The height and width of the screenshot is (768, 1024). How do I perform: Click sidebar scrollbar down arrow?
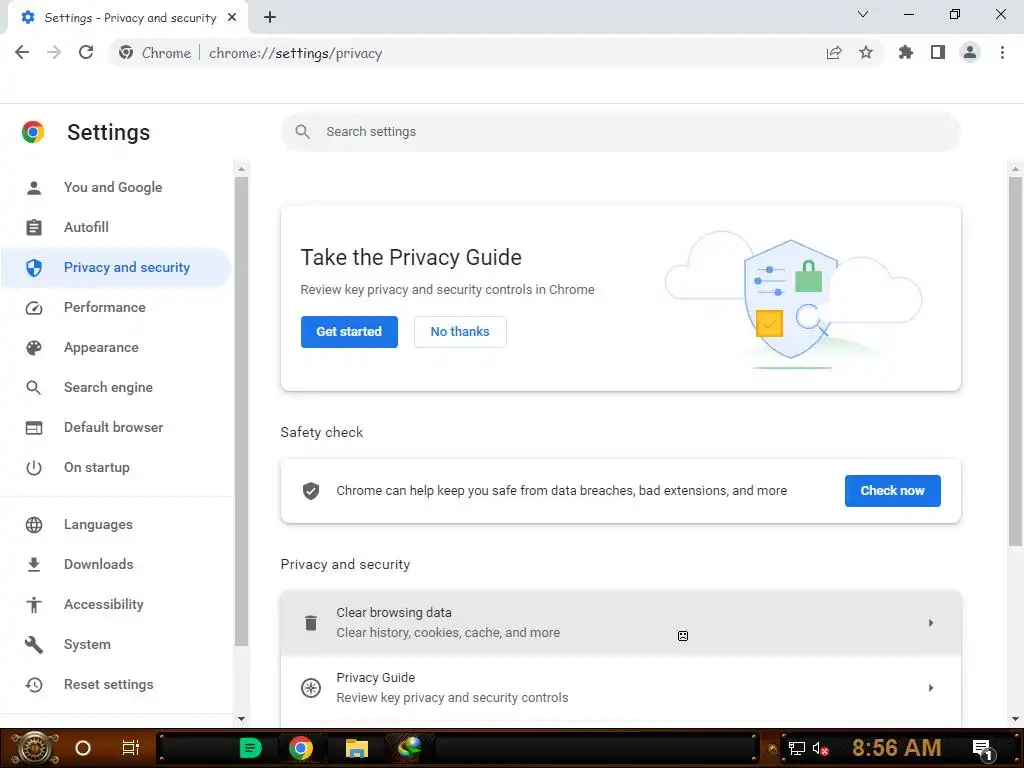point(242,719)
